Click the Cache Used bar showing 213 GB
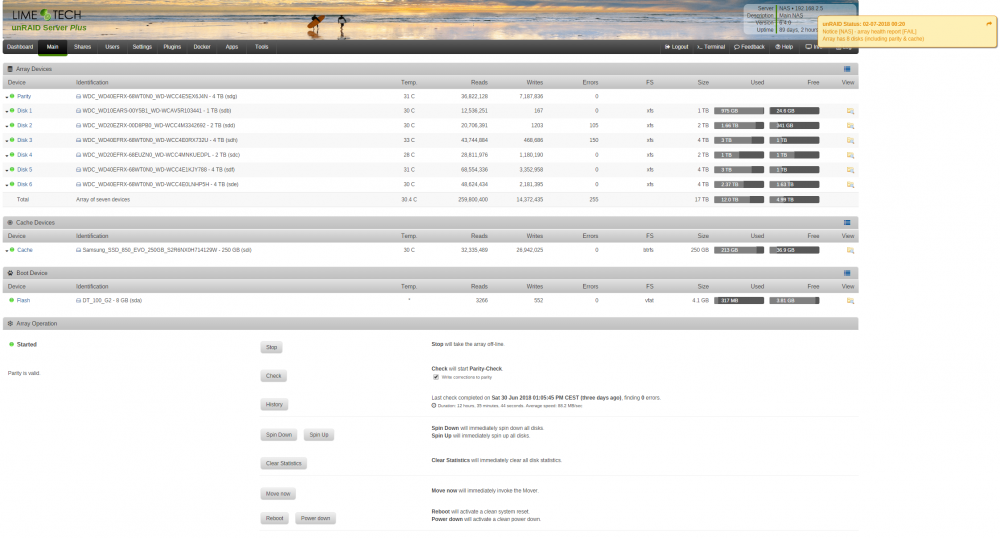The image size is (1000, 538). (739, 251)
